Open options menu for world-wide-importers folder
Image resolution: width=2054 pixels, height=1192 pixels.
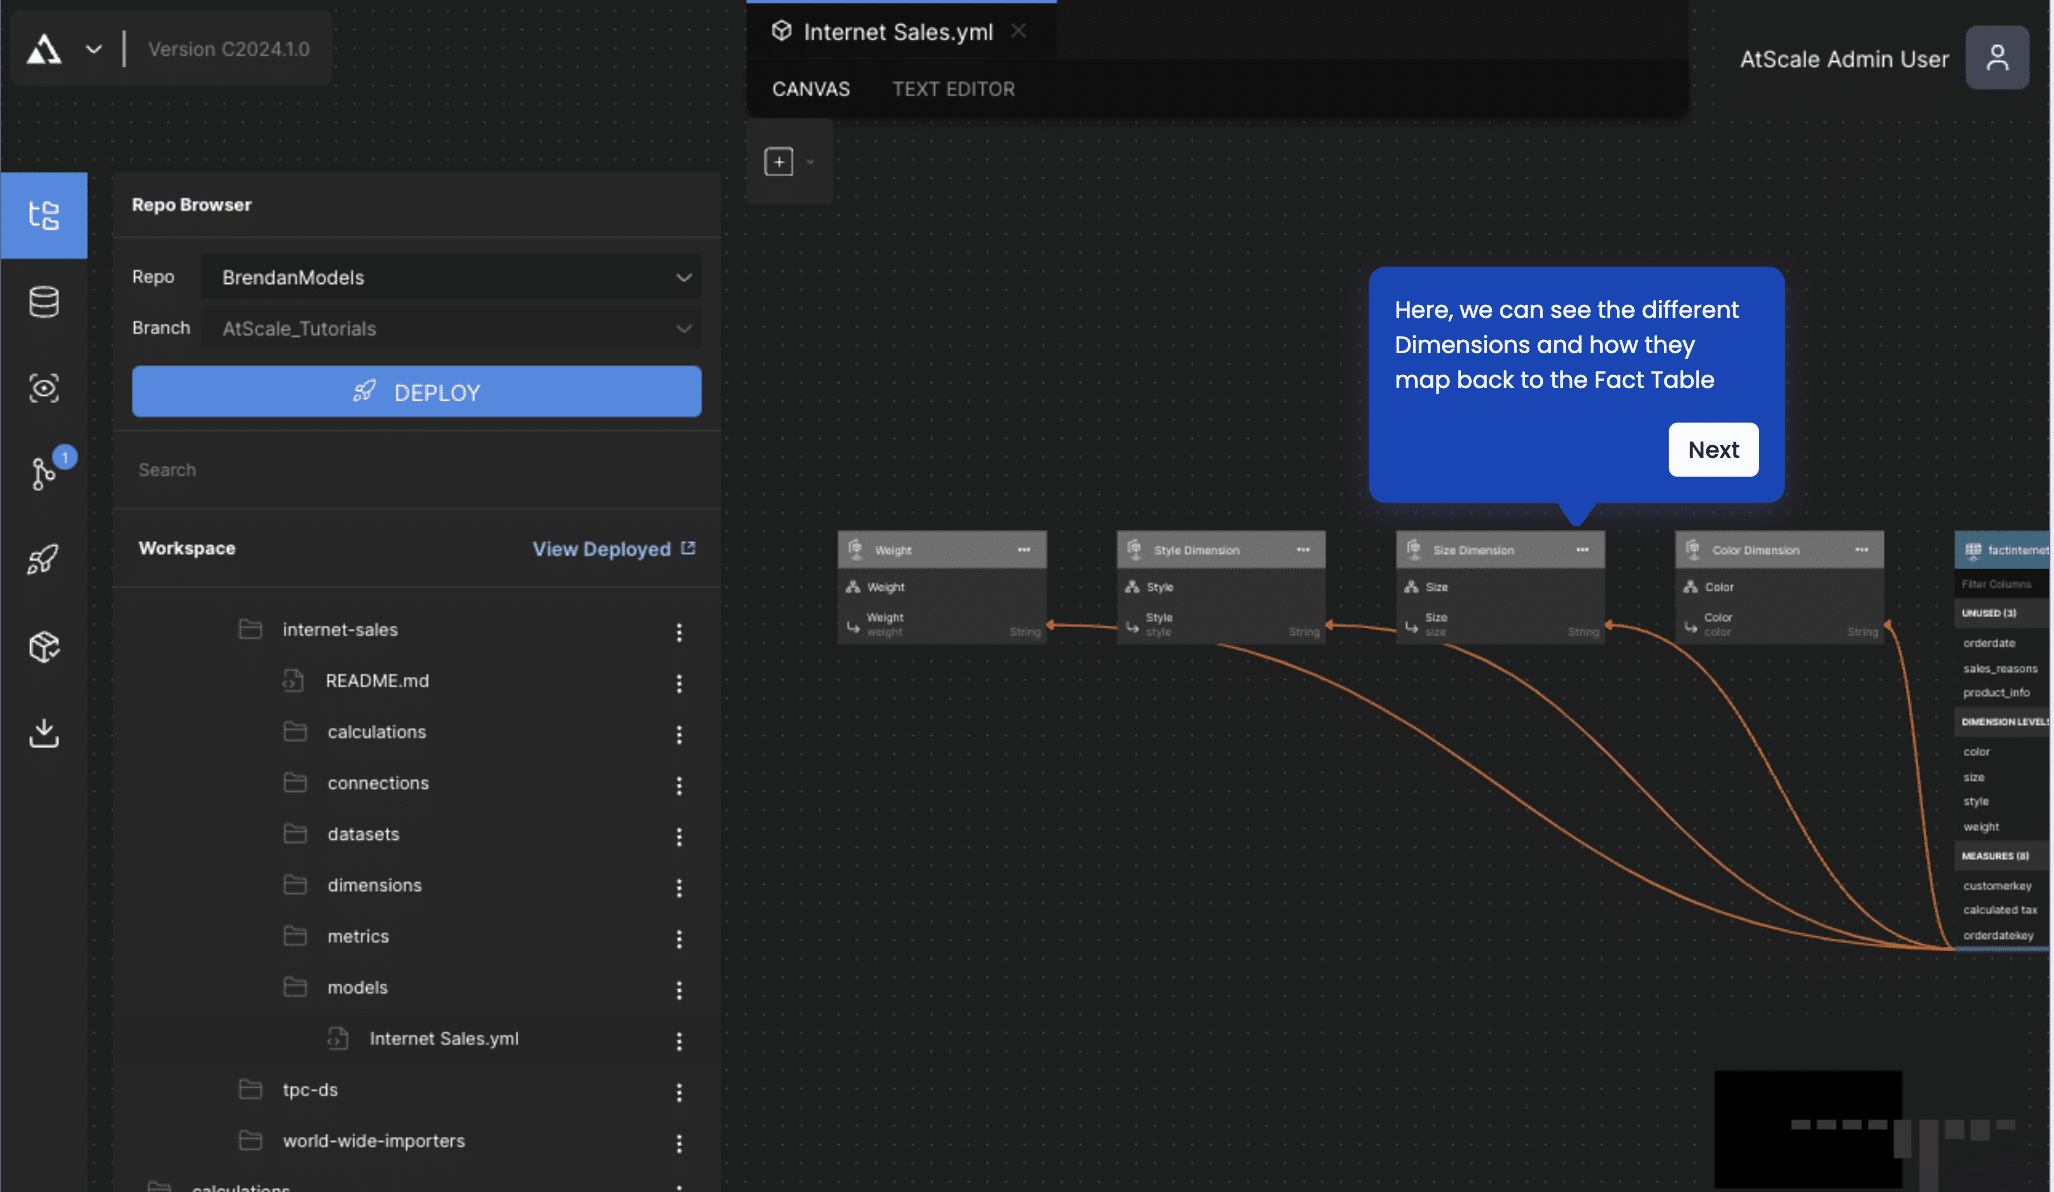pos(679,1143)
